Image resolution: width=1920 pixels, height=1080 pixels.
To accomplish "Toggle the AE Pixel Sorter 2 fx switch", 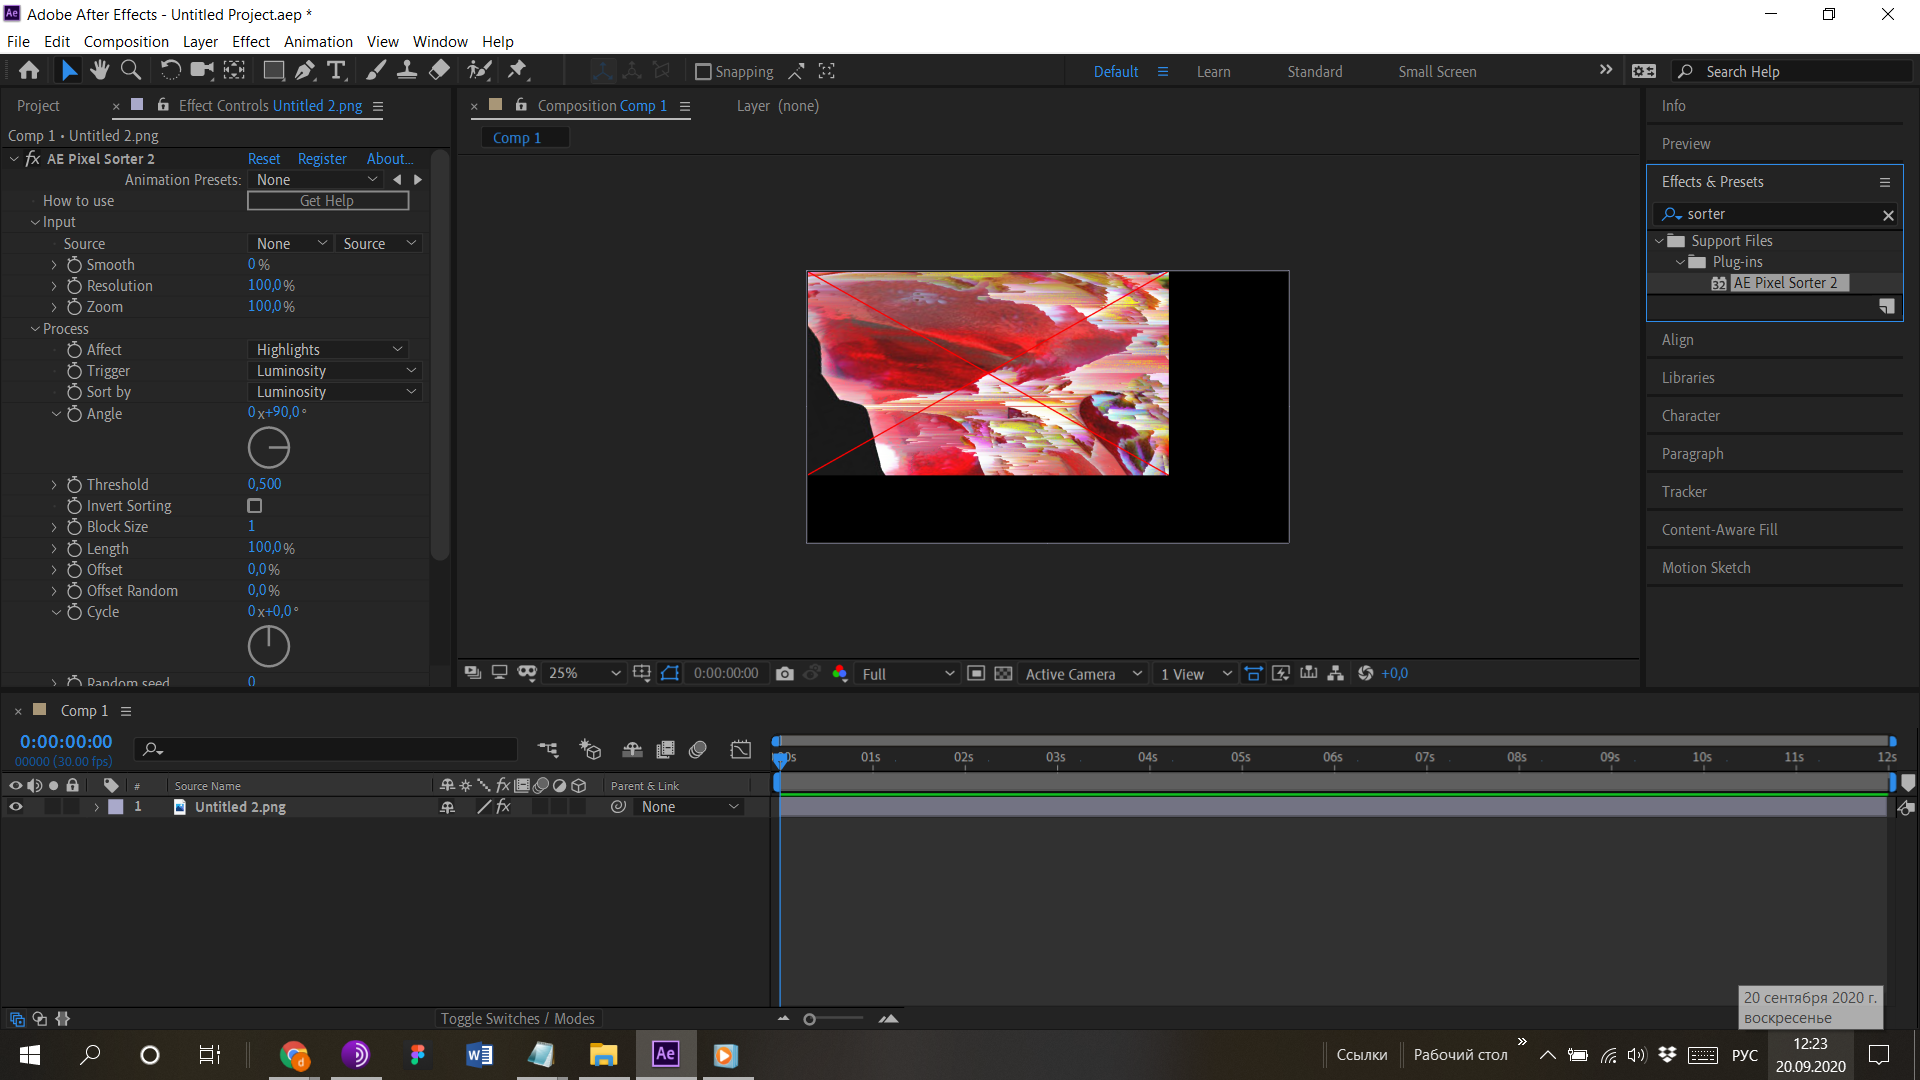I will click(33, 159).
